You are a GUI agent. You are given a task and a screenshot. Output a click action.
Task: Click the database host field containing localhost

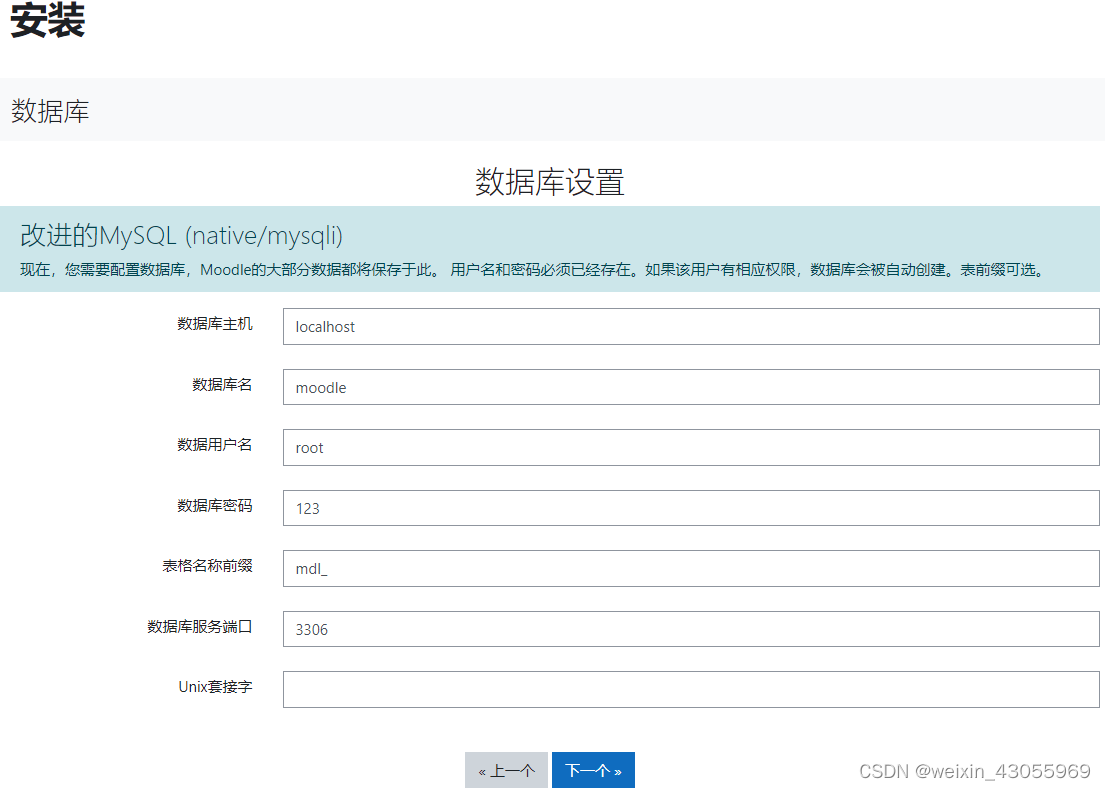point(691,327)
